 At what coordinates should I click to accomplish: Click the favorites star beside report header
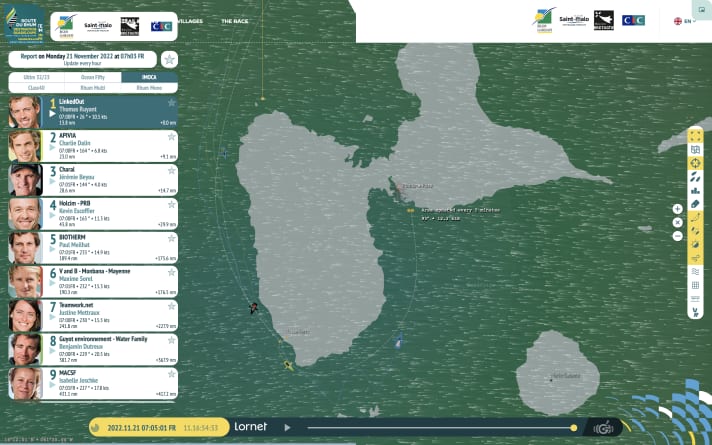169,59
